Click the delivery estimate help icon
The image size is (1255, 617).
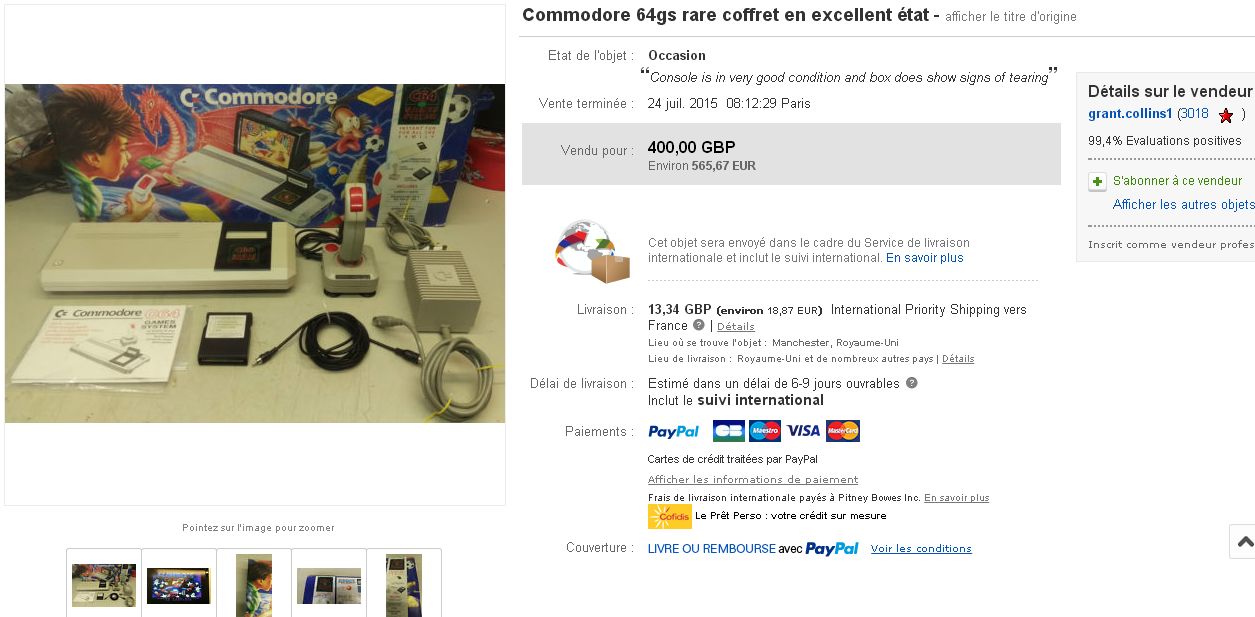coord(911,383)
